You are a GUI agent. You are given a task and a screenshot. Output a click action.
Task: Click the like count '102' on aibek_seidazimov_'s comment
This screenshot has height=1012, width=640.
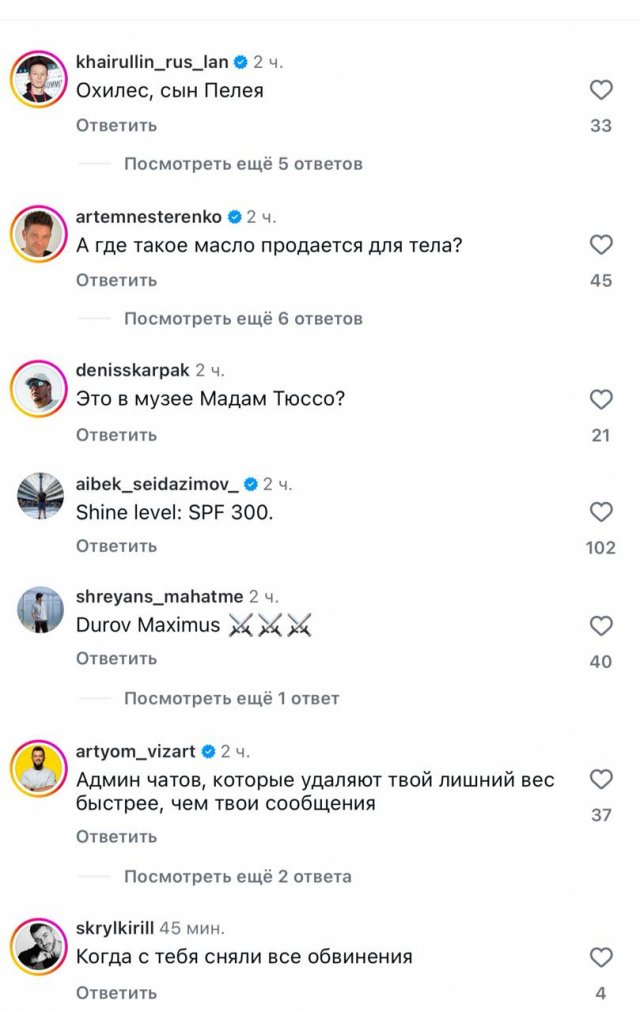(599, 548)
